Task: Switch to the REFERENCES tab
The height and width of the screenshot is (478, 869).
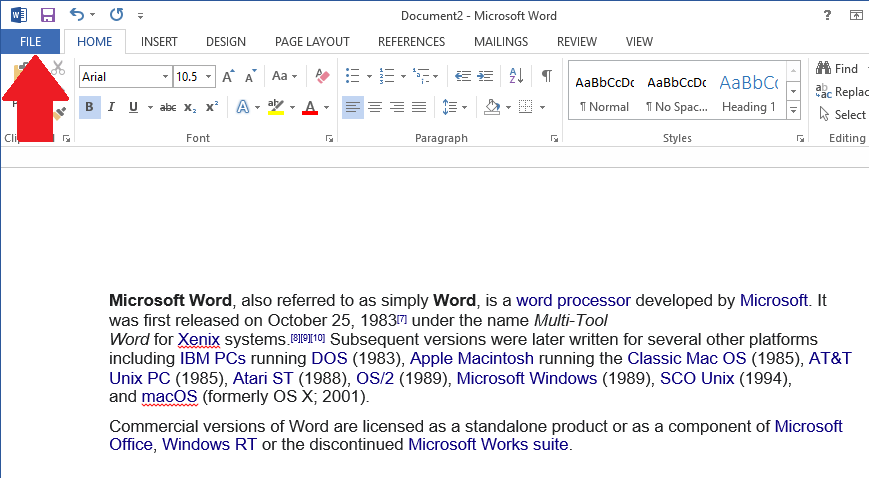Action: click(x=411, y=42)
